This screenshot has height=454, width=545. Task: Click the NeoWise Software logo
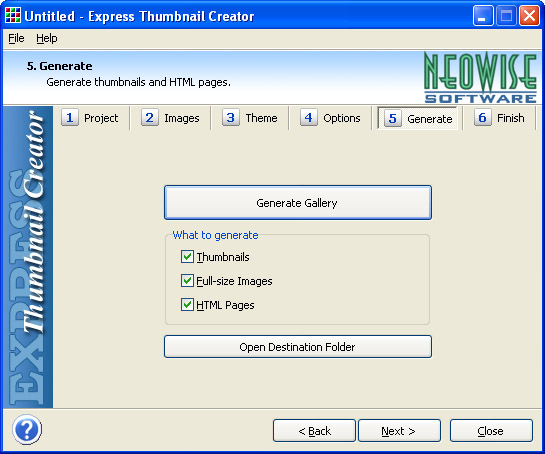[480, 78]
